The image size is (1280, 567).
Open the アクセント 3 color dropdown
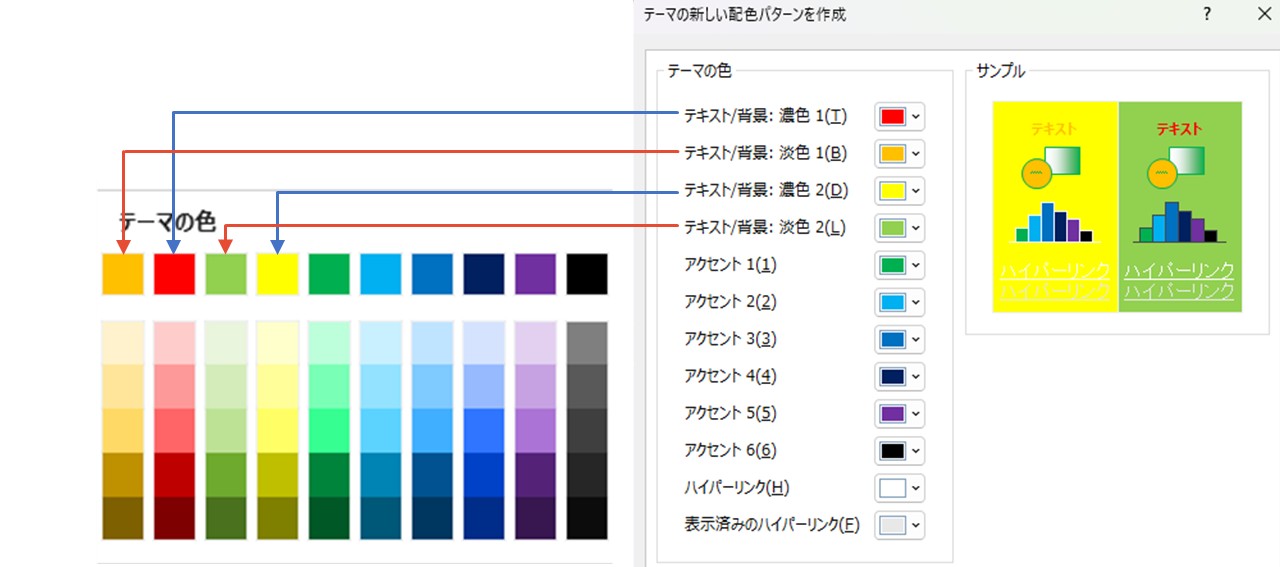(899, 339)
